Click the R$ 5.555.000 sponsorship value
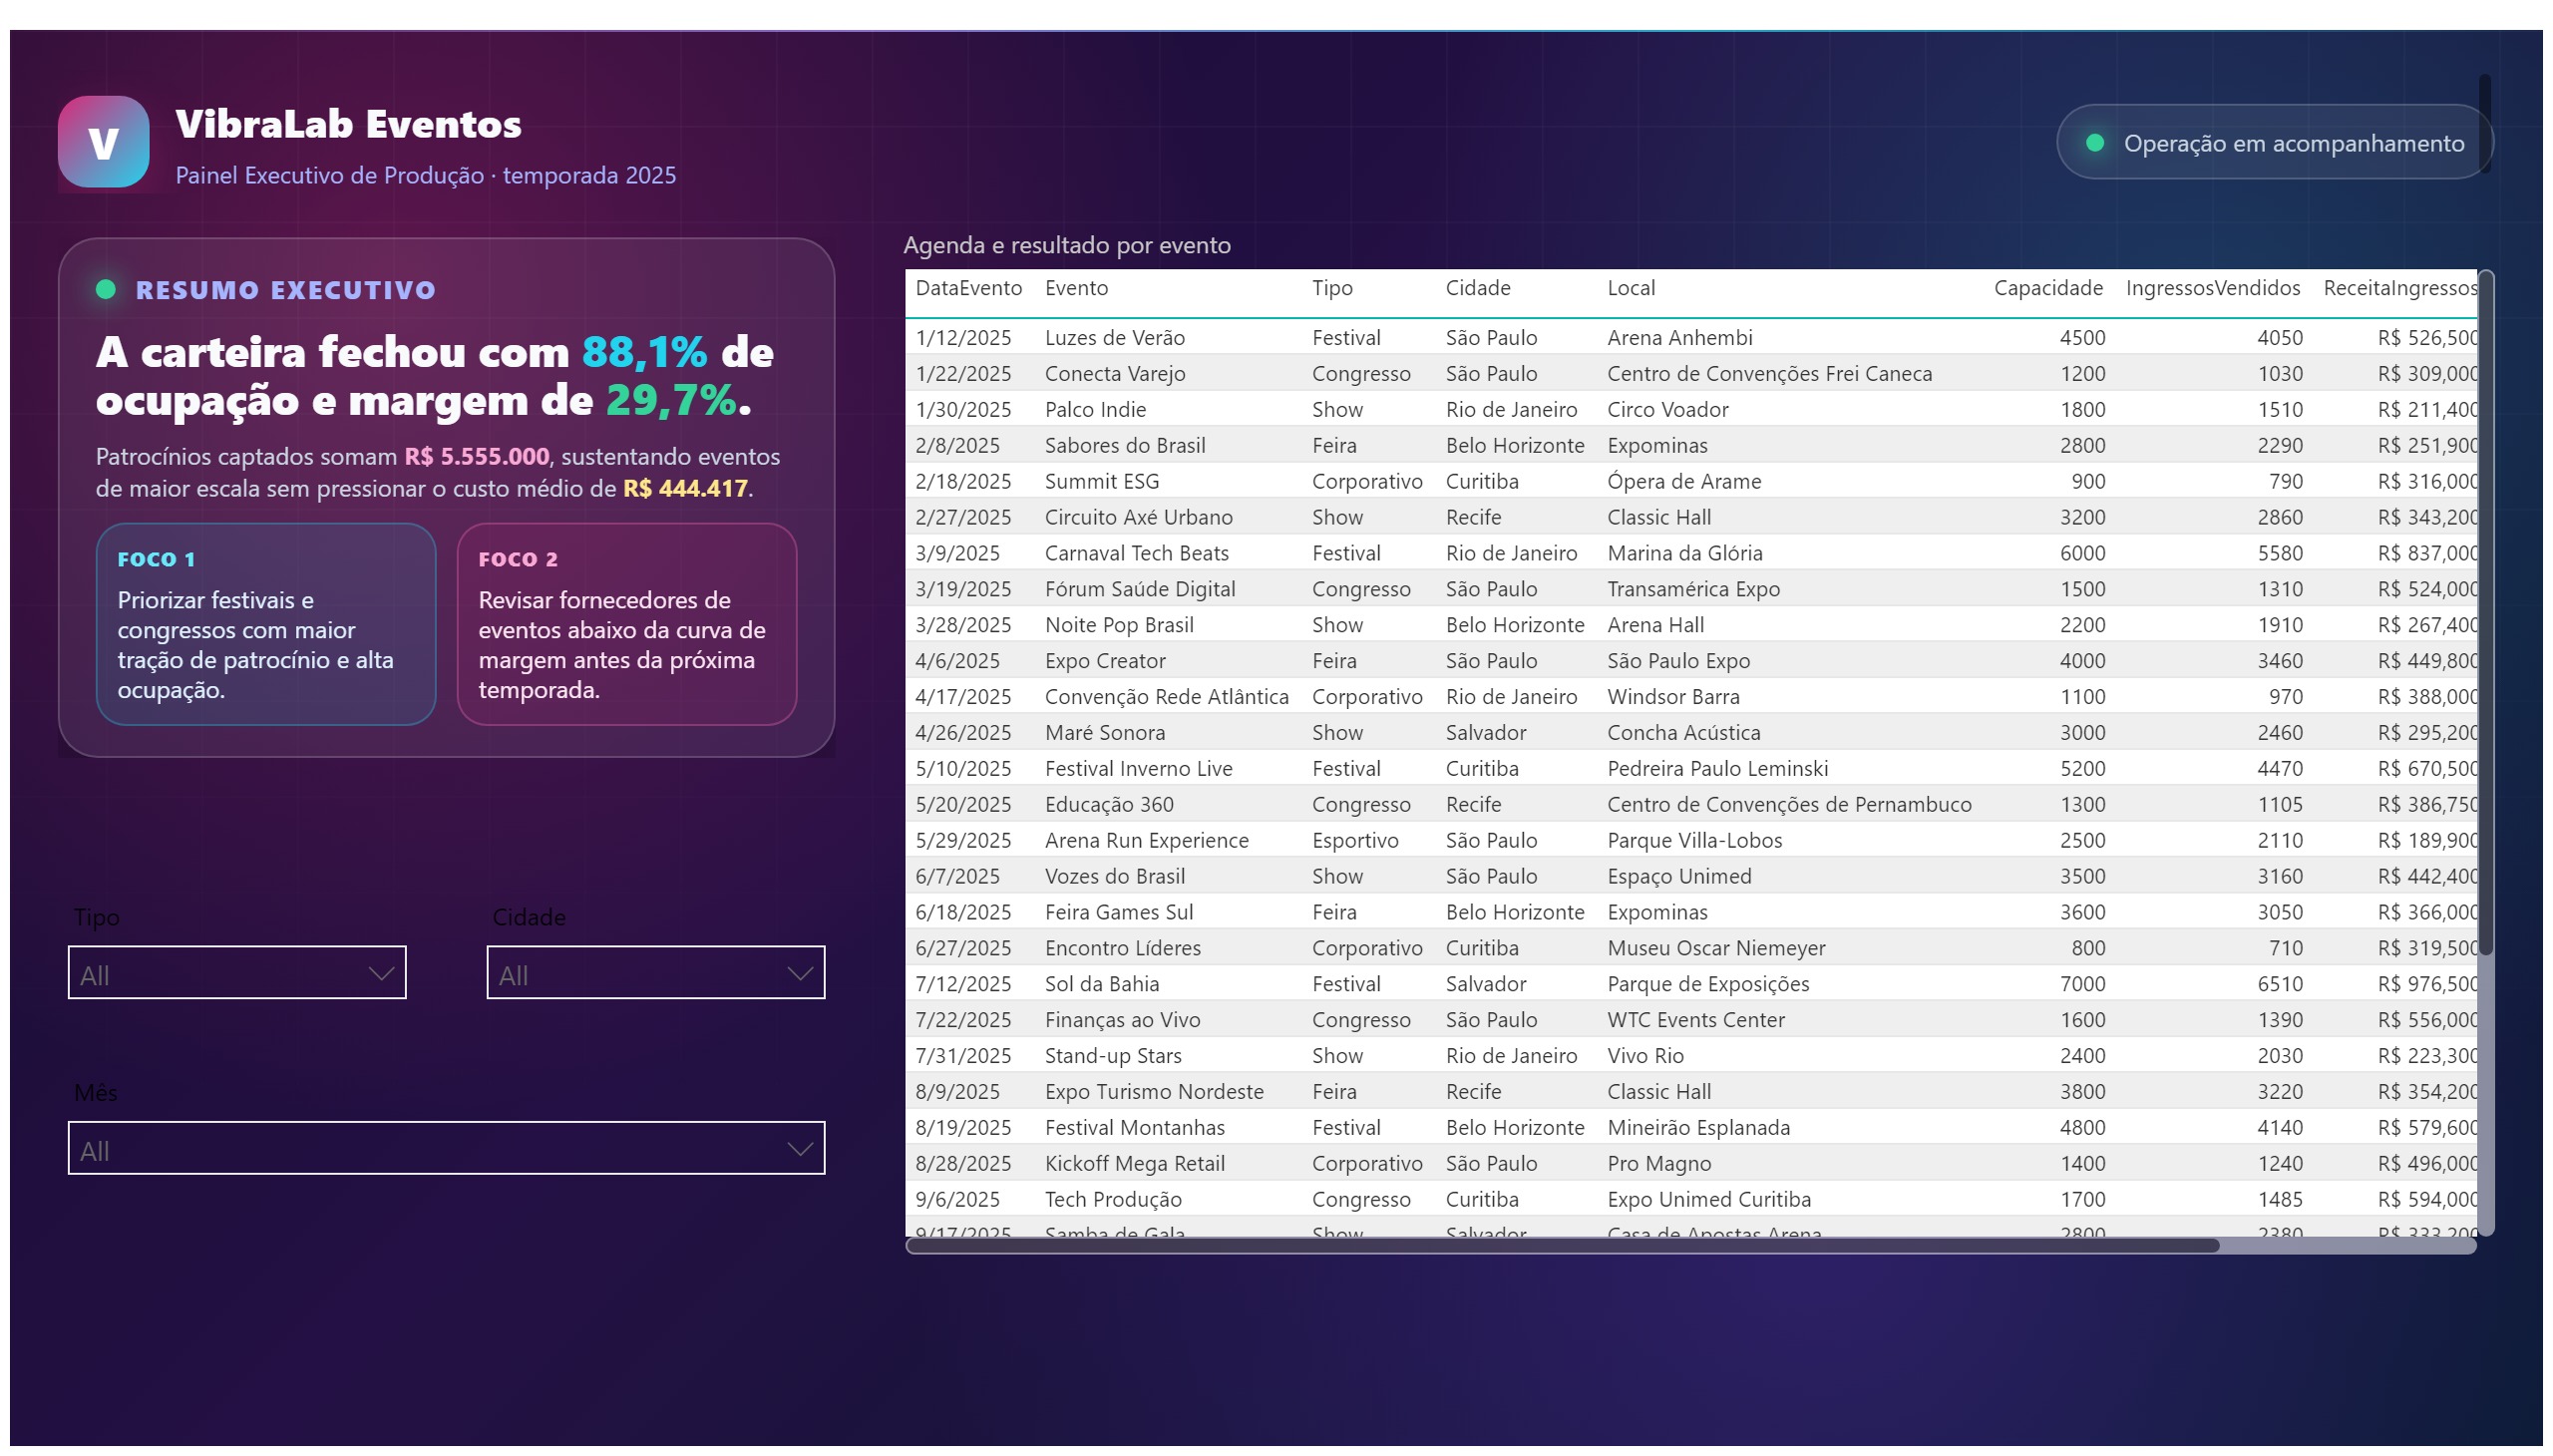Screen dimensions: 2553x1456 click(x=476, y=457)
